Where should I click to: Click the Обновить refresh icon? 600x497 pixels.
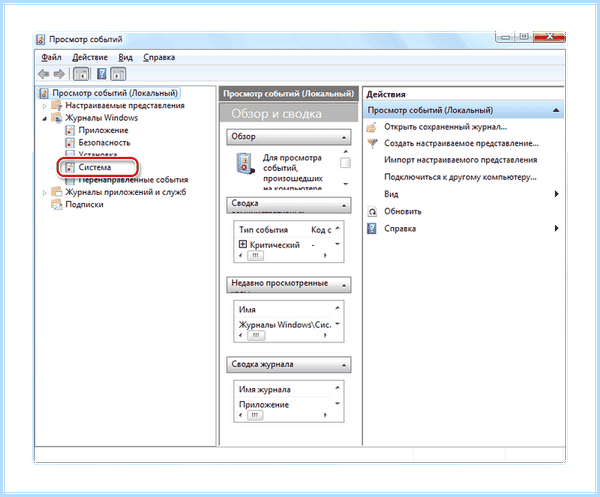372,211
